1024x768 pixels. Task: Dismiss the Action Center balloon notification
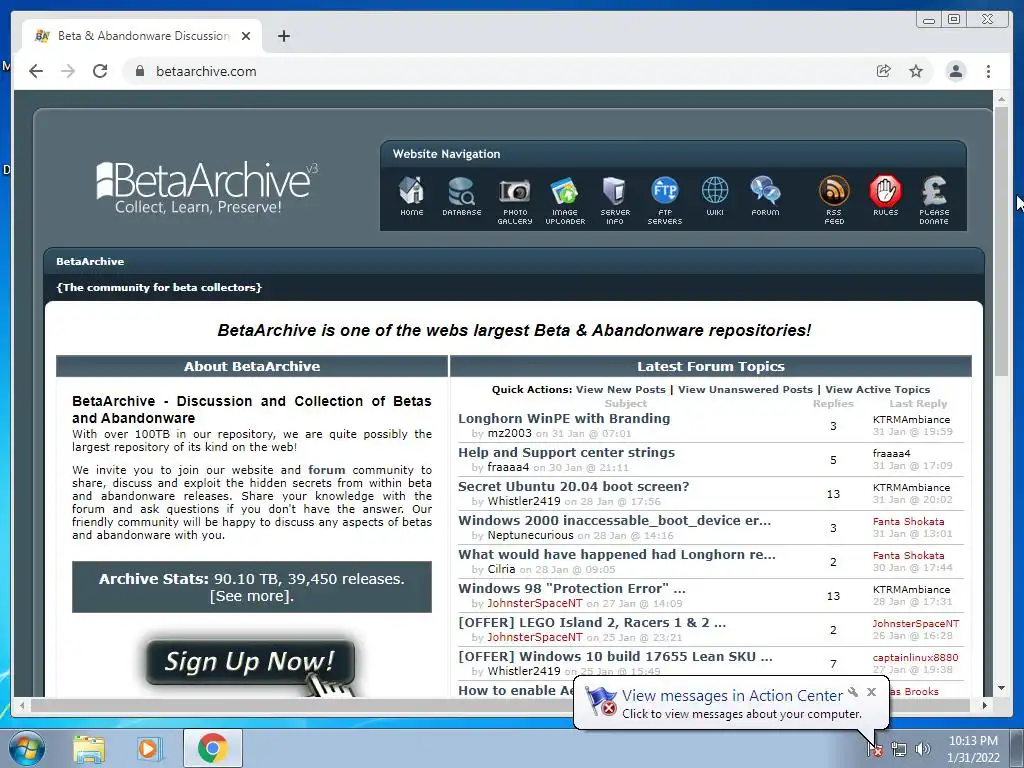[871, 692]
